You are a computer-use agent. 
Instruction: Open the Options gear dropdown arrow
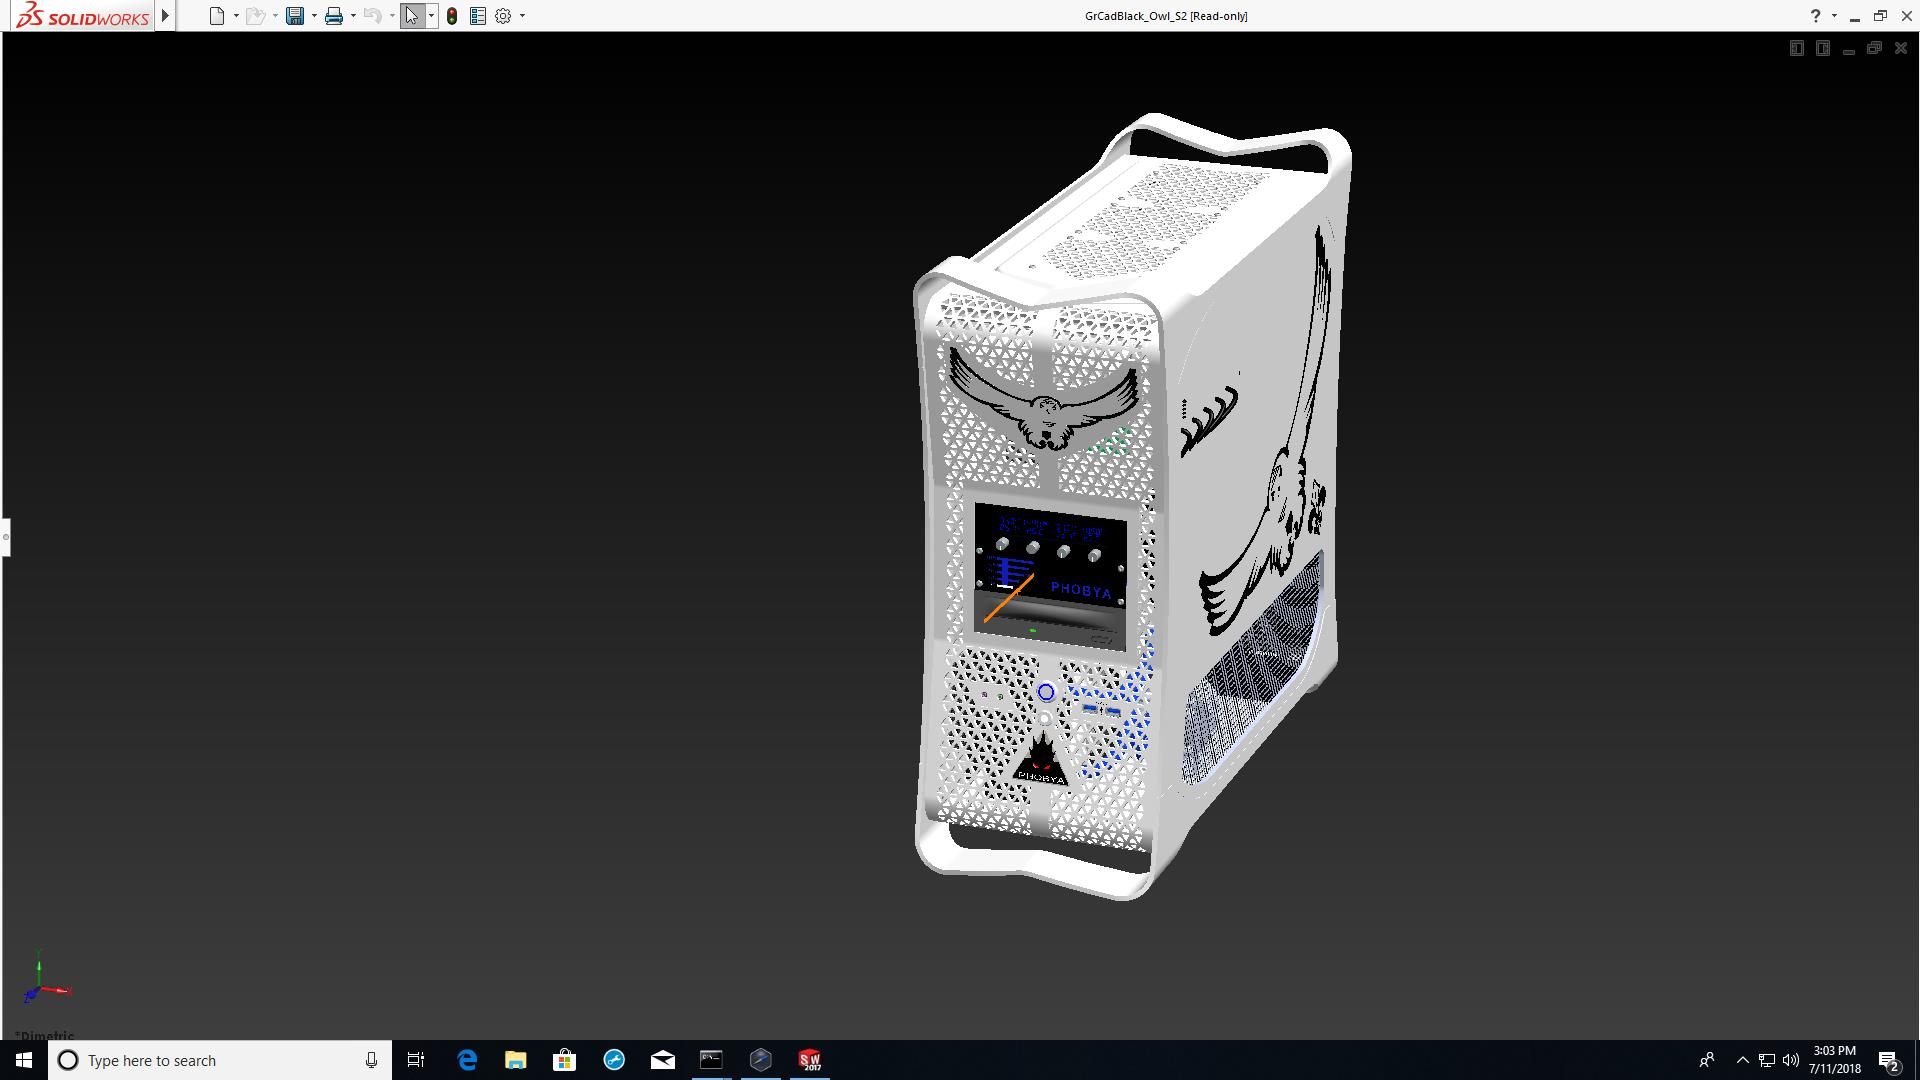pos(522,16)
